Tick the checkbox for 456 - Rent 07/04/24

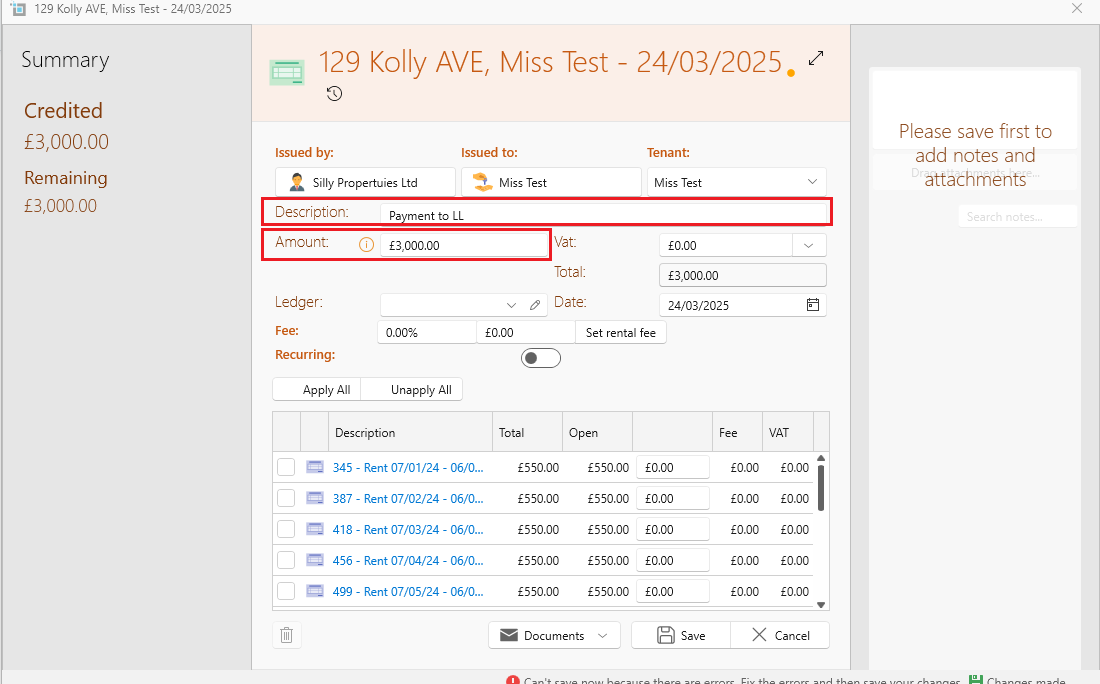click(x=286, y=560)
